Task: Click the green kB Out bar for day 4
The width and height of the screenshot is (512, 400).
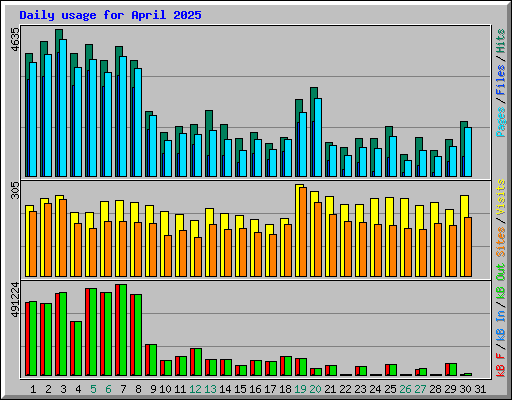Action: tap(78, 349)
